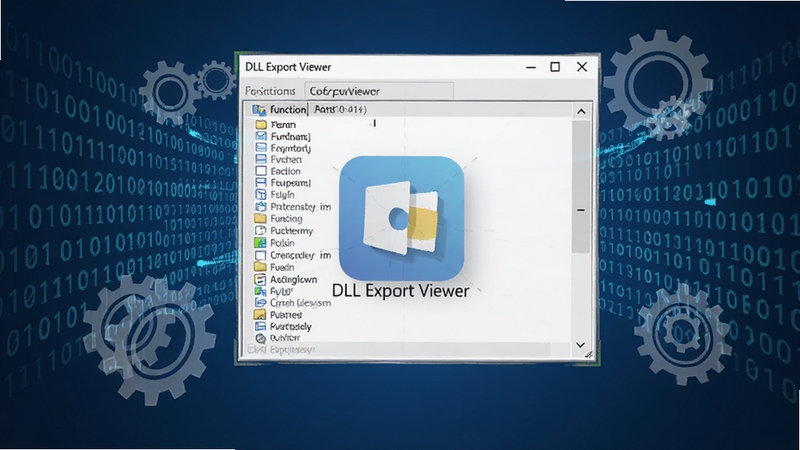Click the icon beside Foupeam]
The image size is (800, 450).
coord(261,182)
